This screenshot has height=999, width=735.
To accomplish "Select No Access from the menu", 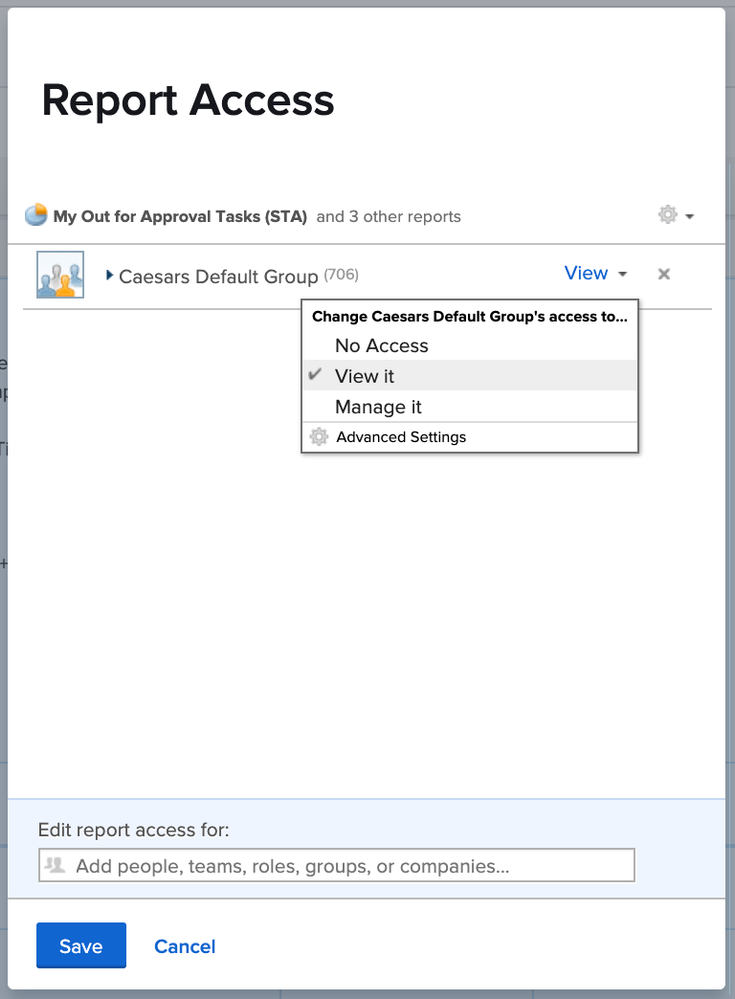I will (381, 345).
